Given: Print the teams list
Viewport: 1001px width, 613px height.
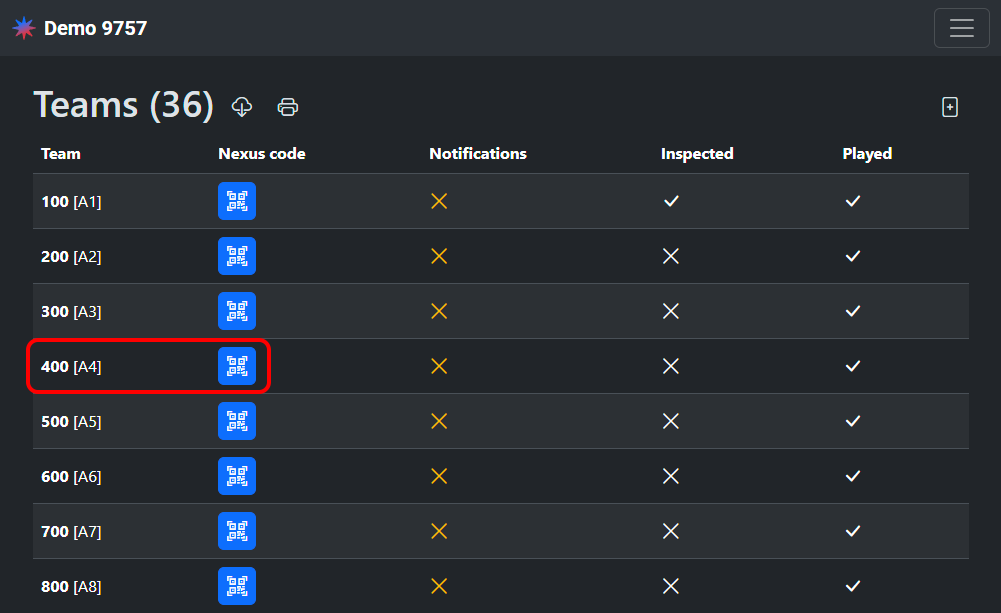Looking at the screenshot, I should tap(288, 106).
